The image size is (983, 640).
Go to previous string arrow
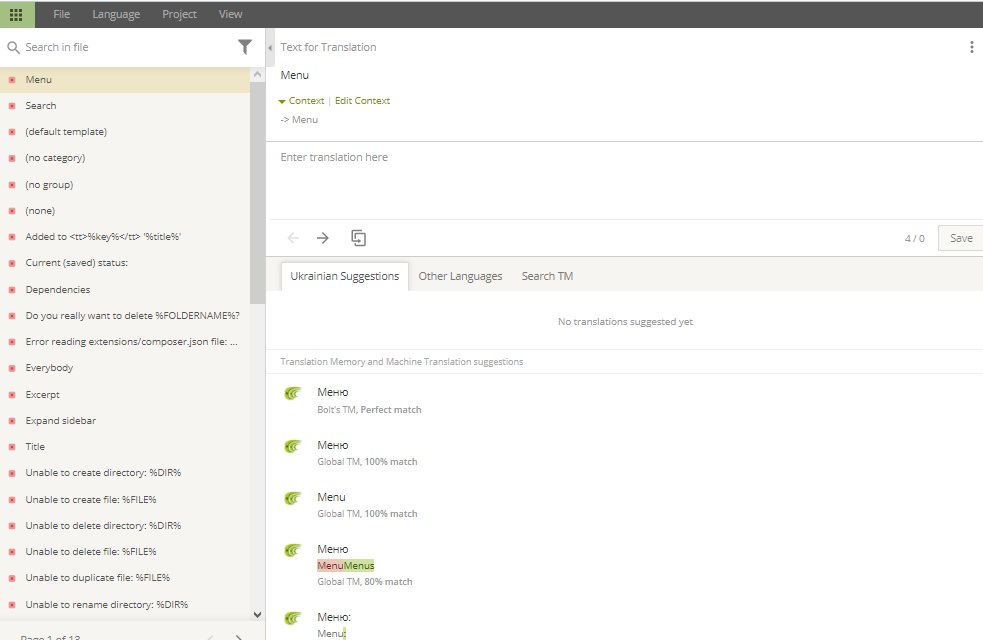(293, 238)
